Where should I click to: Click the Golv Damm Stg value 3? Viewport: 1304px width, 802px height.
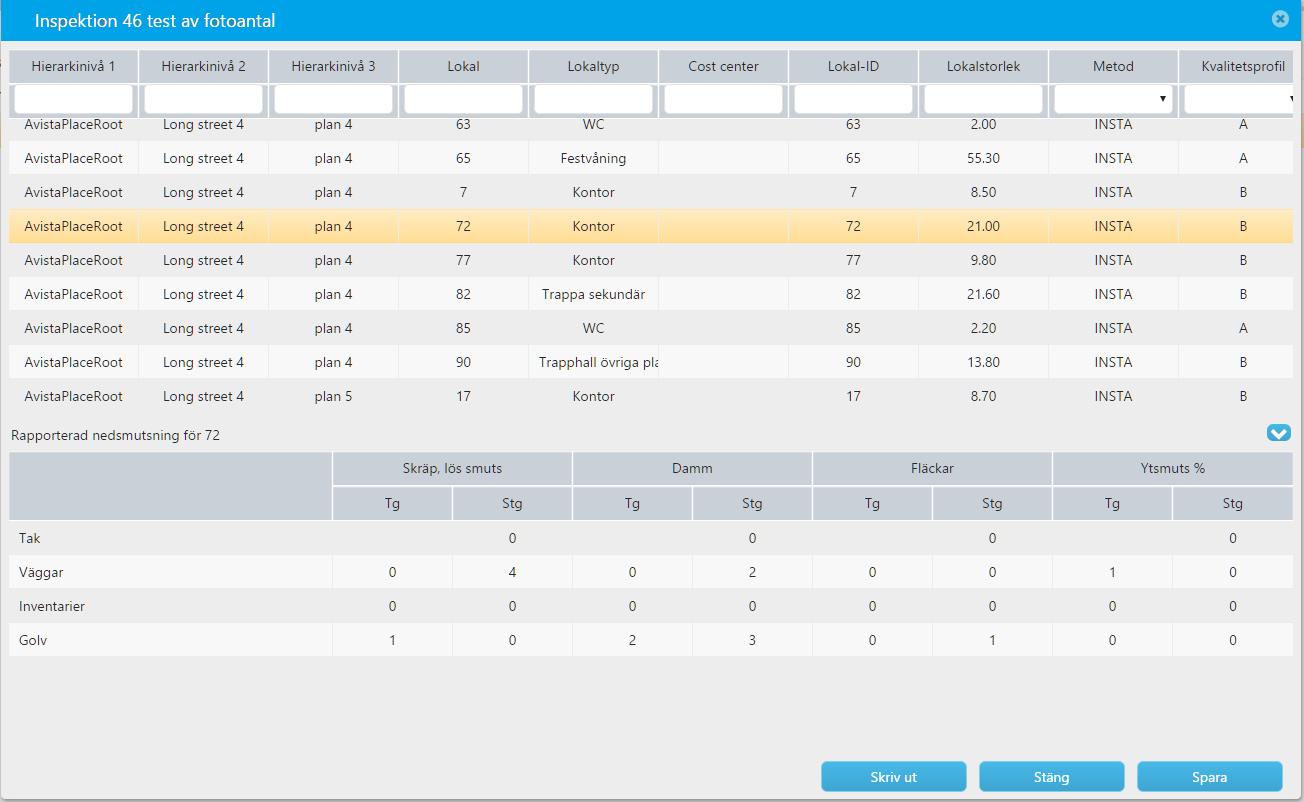coord(752,640)
